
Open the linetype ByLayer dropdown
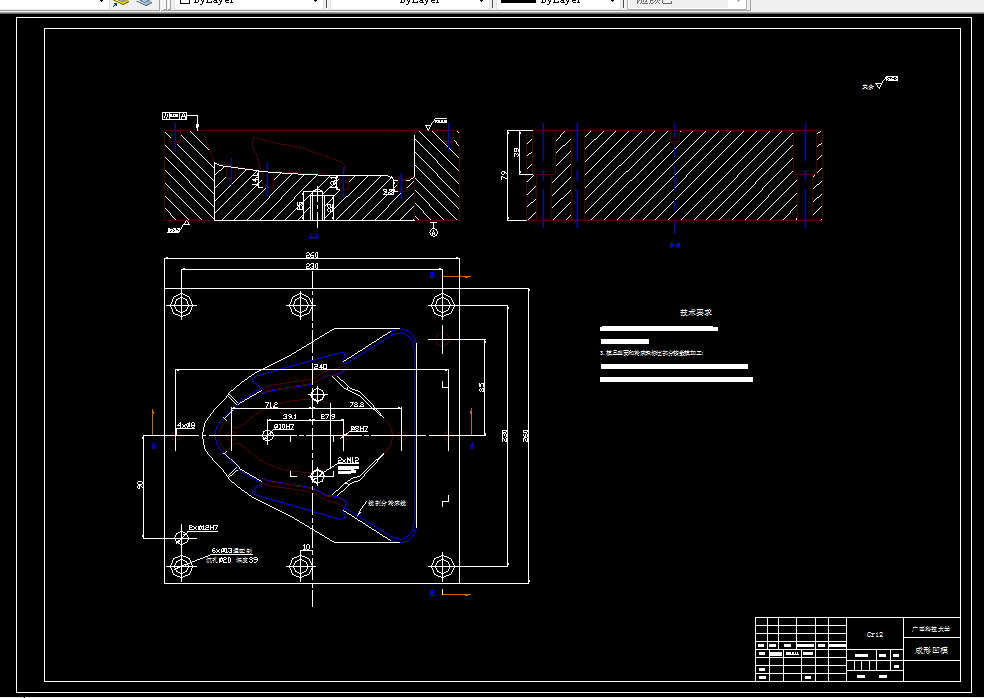409,3
